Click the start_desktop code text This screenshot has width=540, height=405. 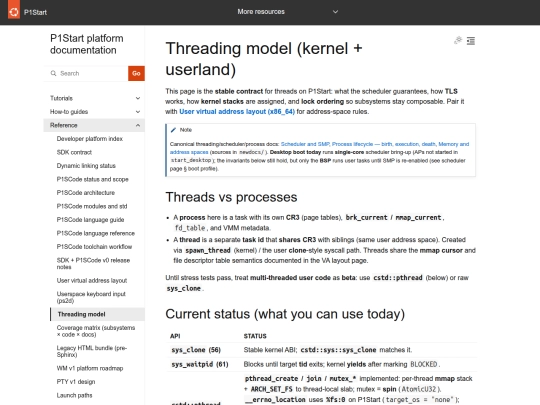click(x=191, y=160)
